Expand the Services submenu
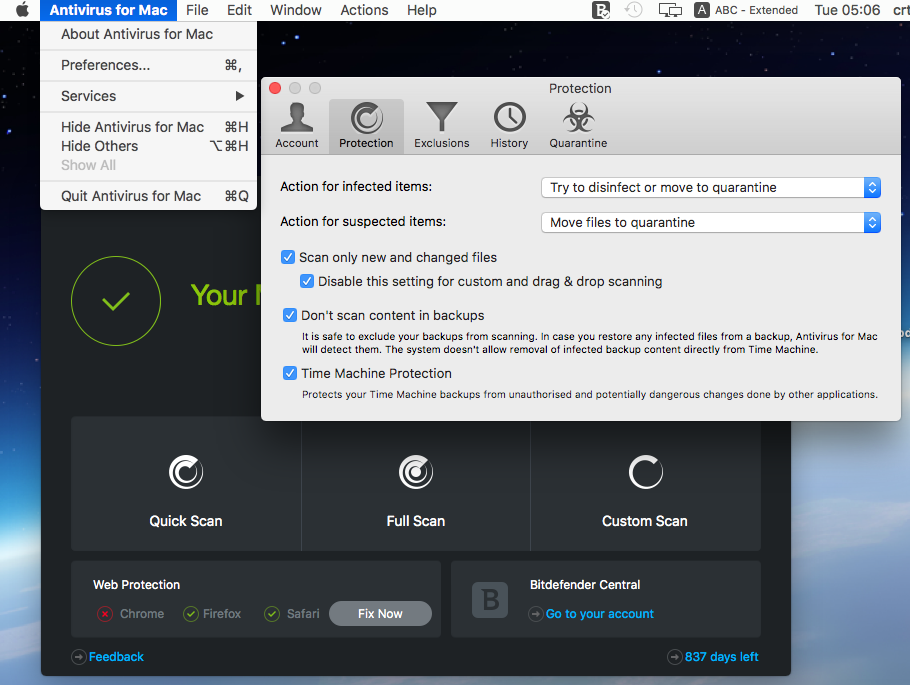This screenshot has width=910, height=685. [x=149, y=96]
